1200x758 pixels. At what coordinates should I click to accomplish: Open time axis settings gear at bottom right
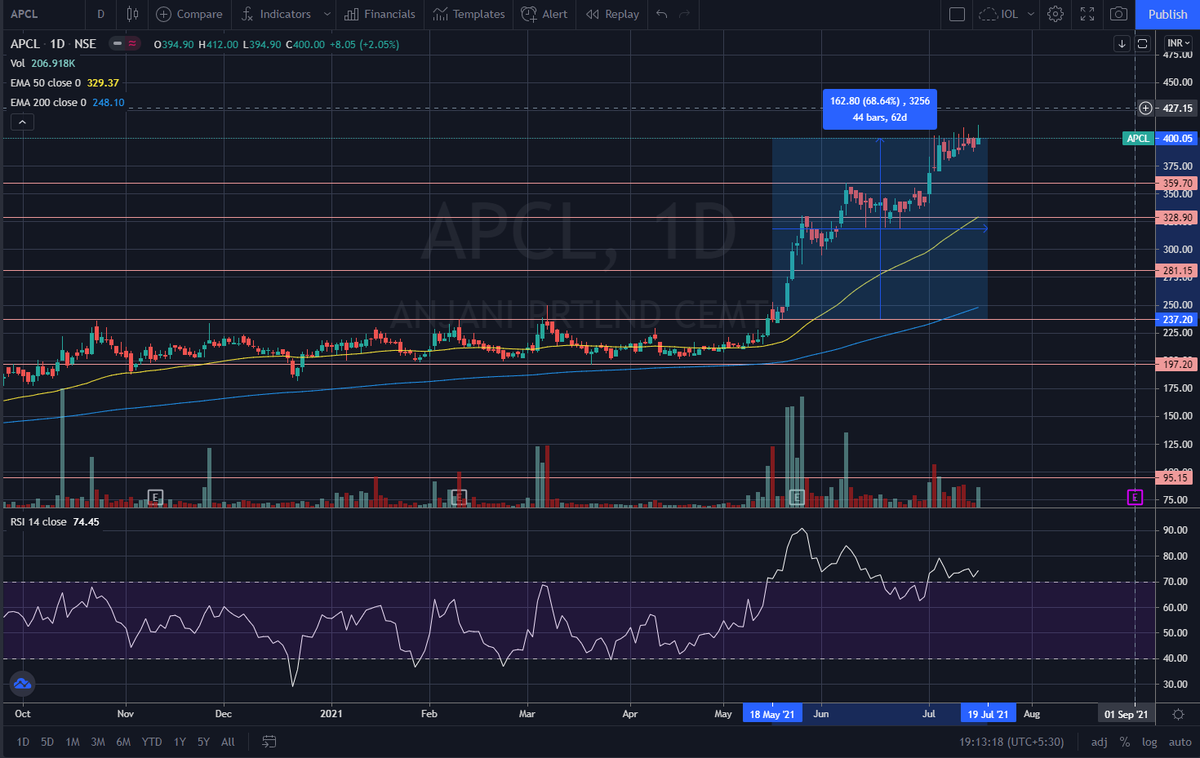click(x=1180, y=714)
